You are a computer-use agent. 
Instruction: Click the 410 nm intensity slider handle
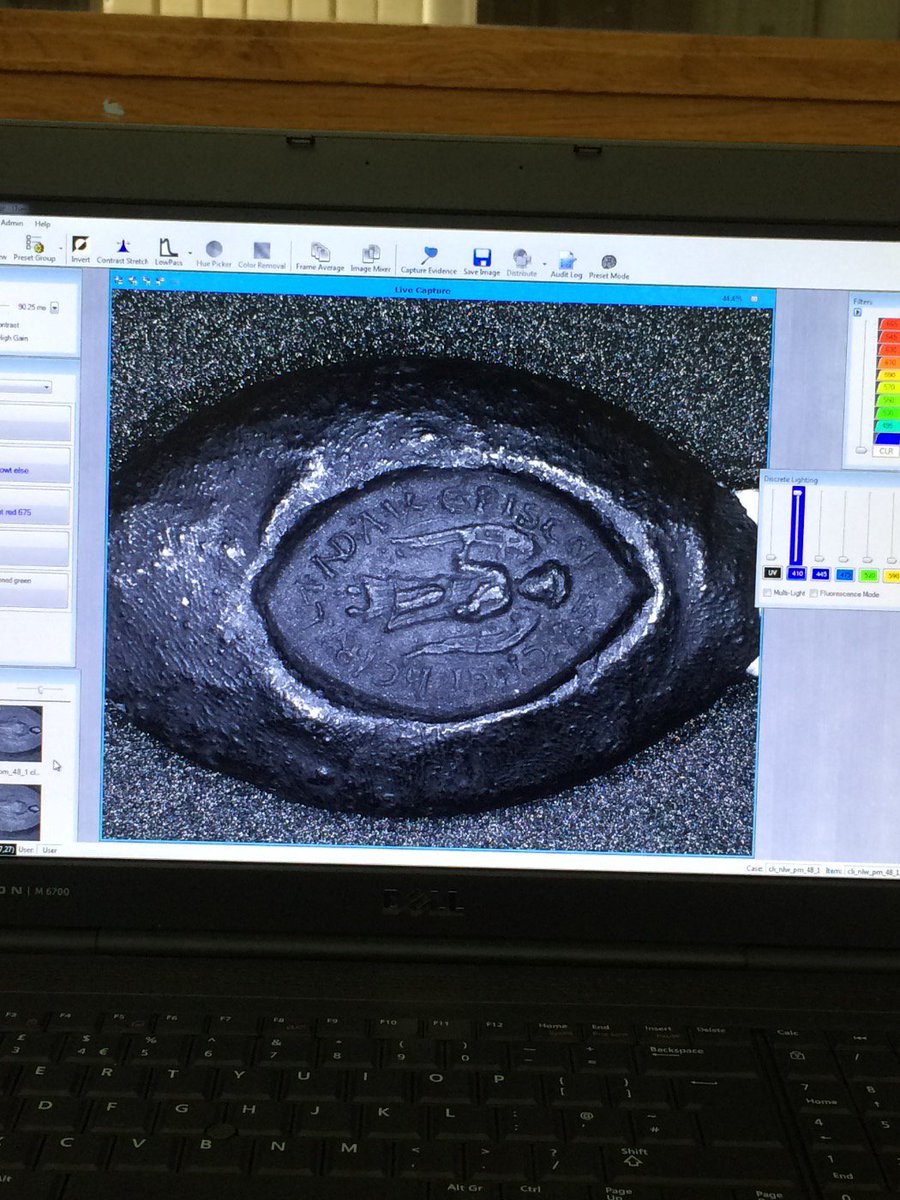tap(797, 493)
